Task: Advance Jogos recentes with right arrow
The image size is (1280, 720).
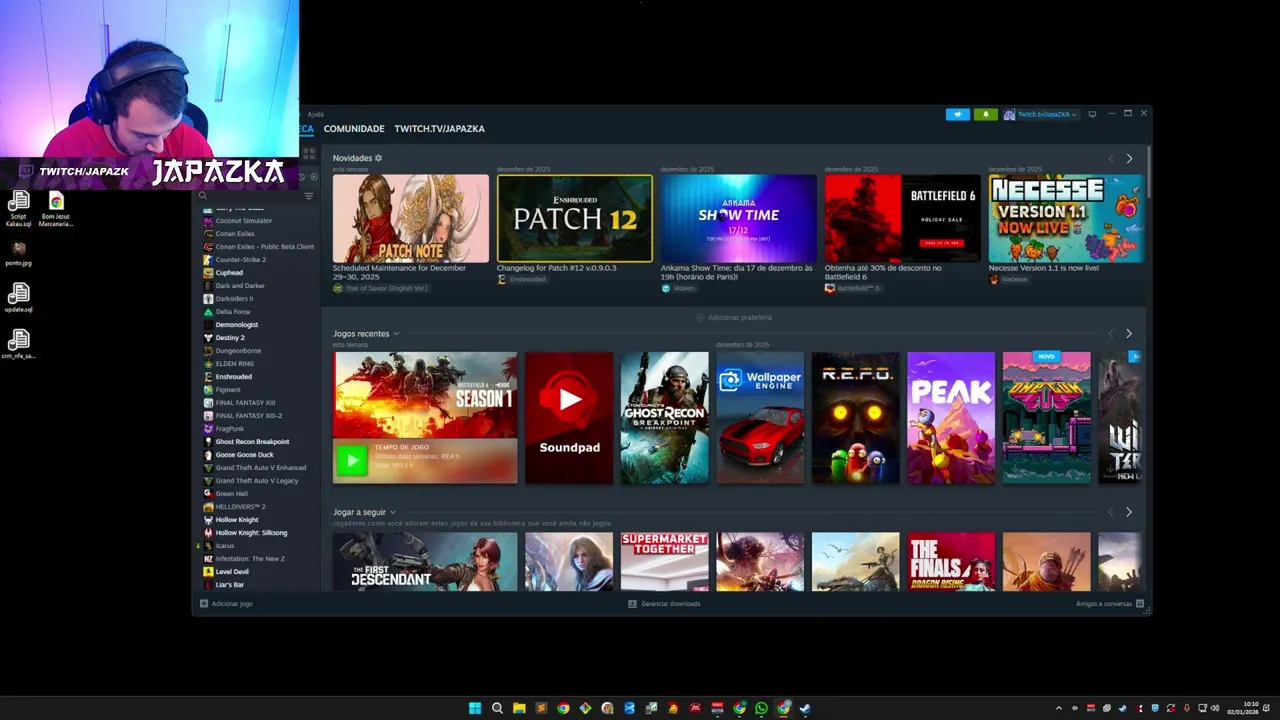Action: click(1129, 334)
